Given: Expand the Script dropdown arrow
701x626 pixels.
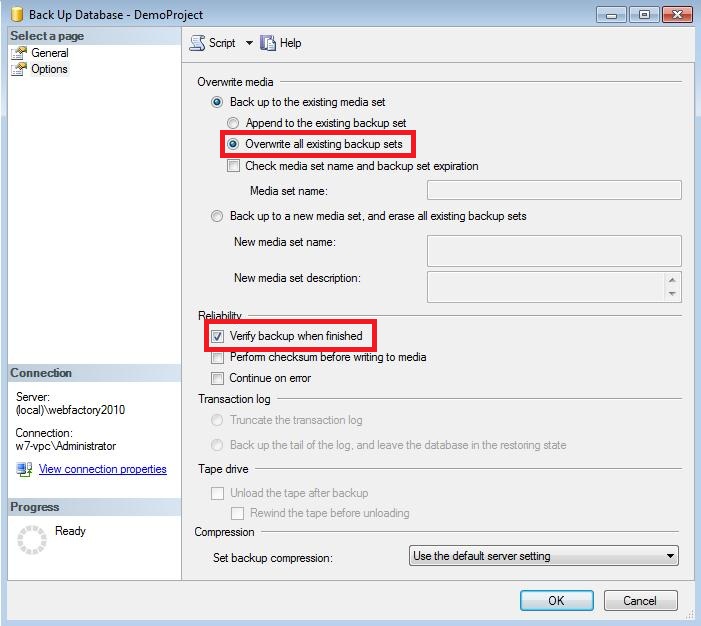Looking at the screenshot, I should coord(249,43).
